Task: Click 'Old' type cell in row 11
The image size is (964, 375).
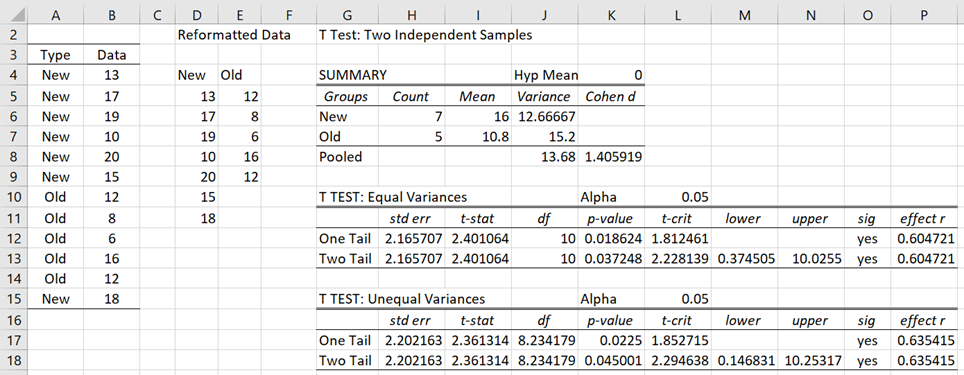Action: click(x=55, y=218)
